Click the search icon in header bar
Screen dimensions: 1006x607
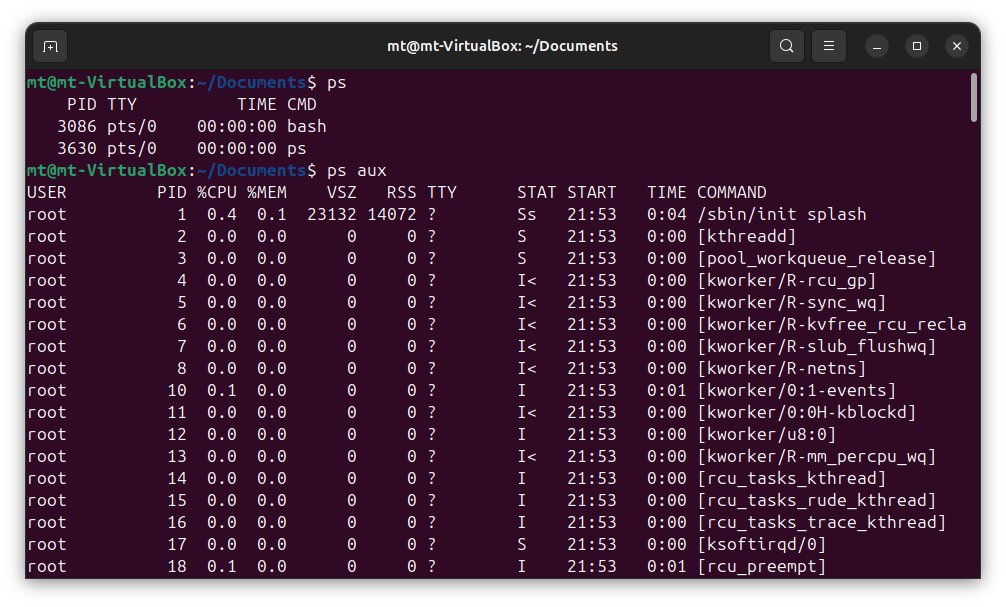click(787, 46)
